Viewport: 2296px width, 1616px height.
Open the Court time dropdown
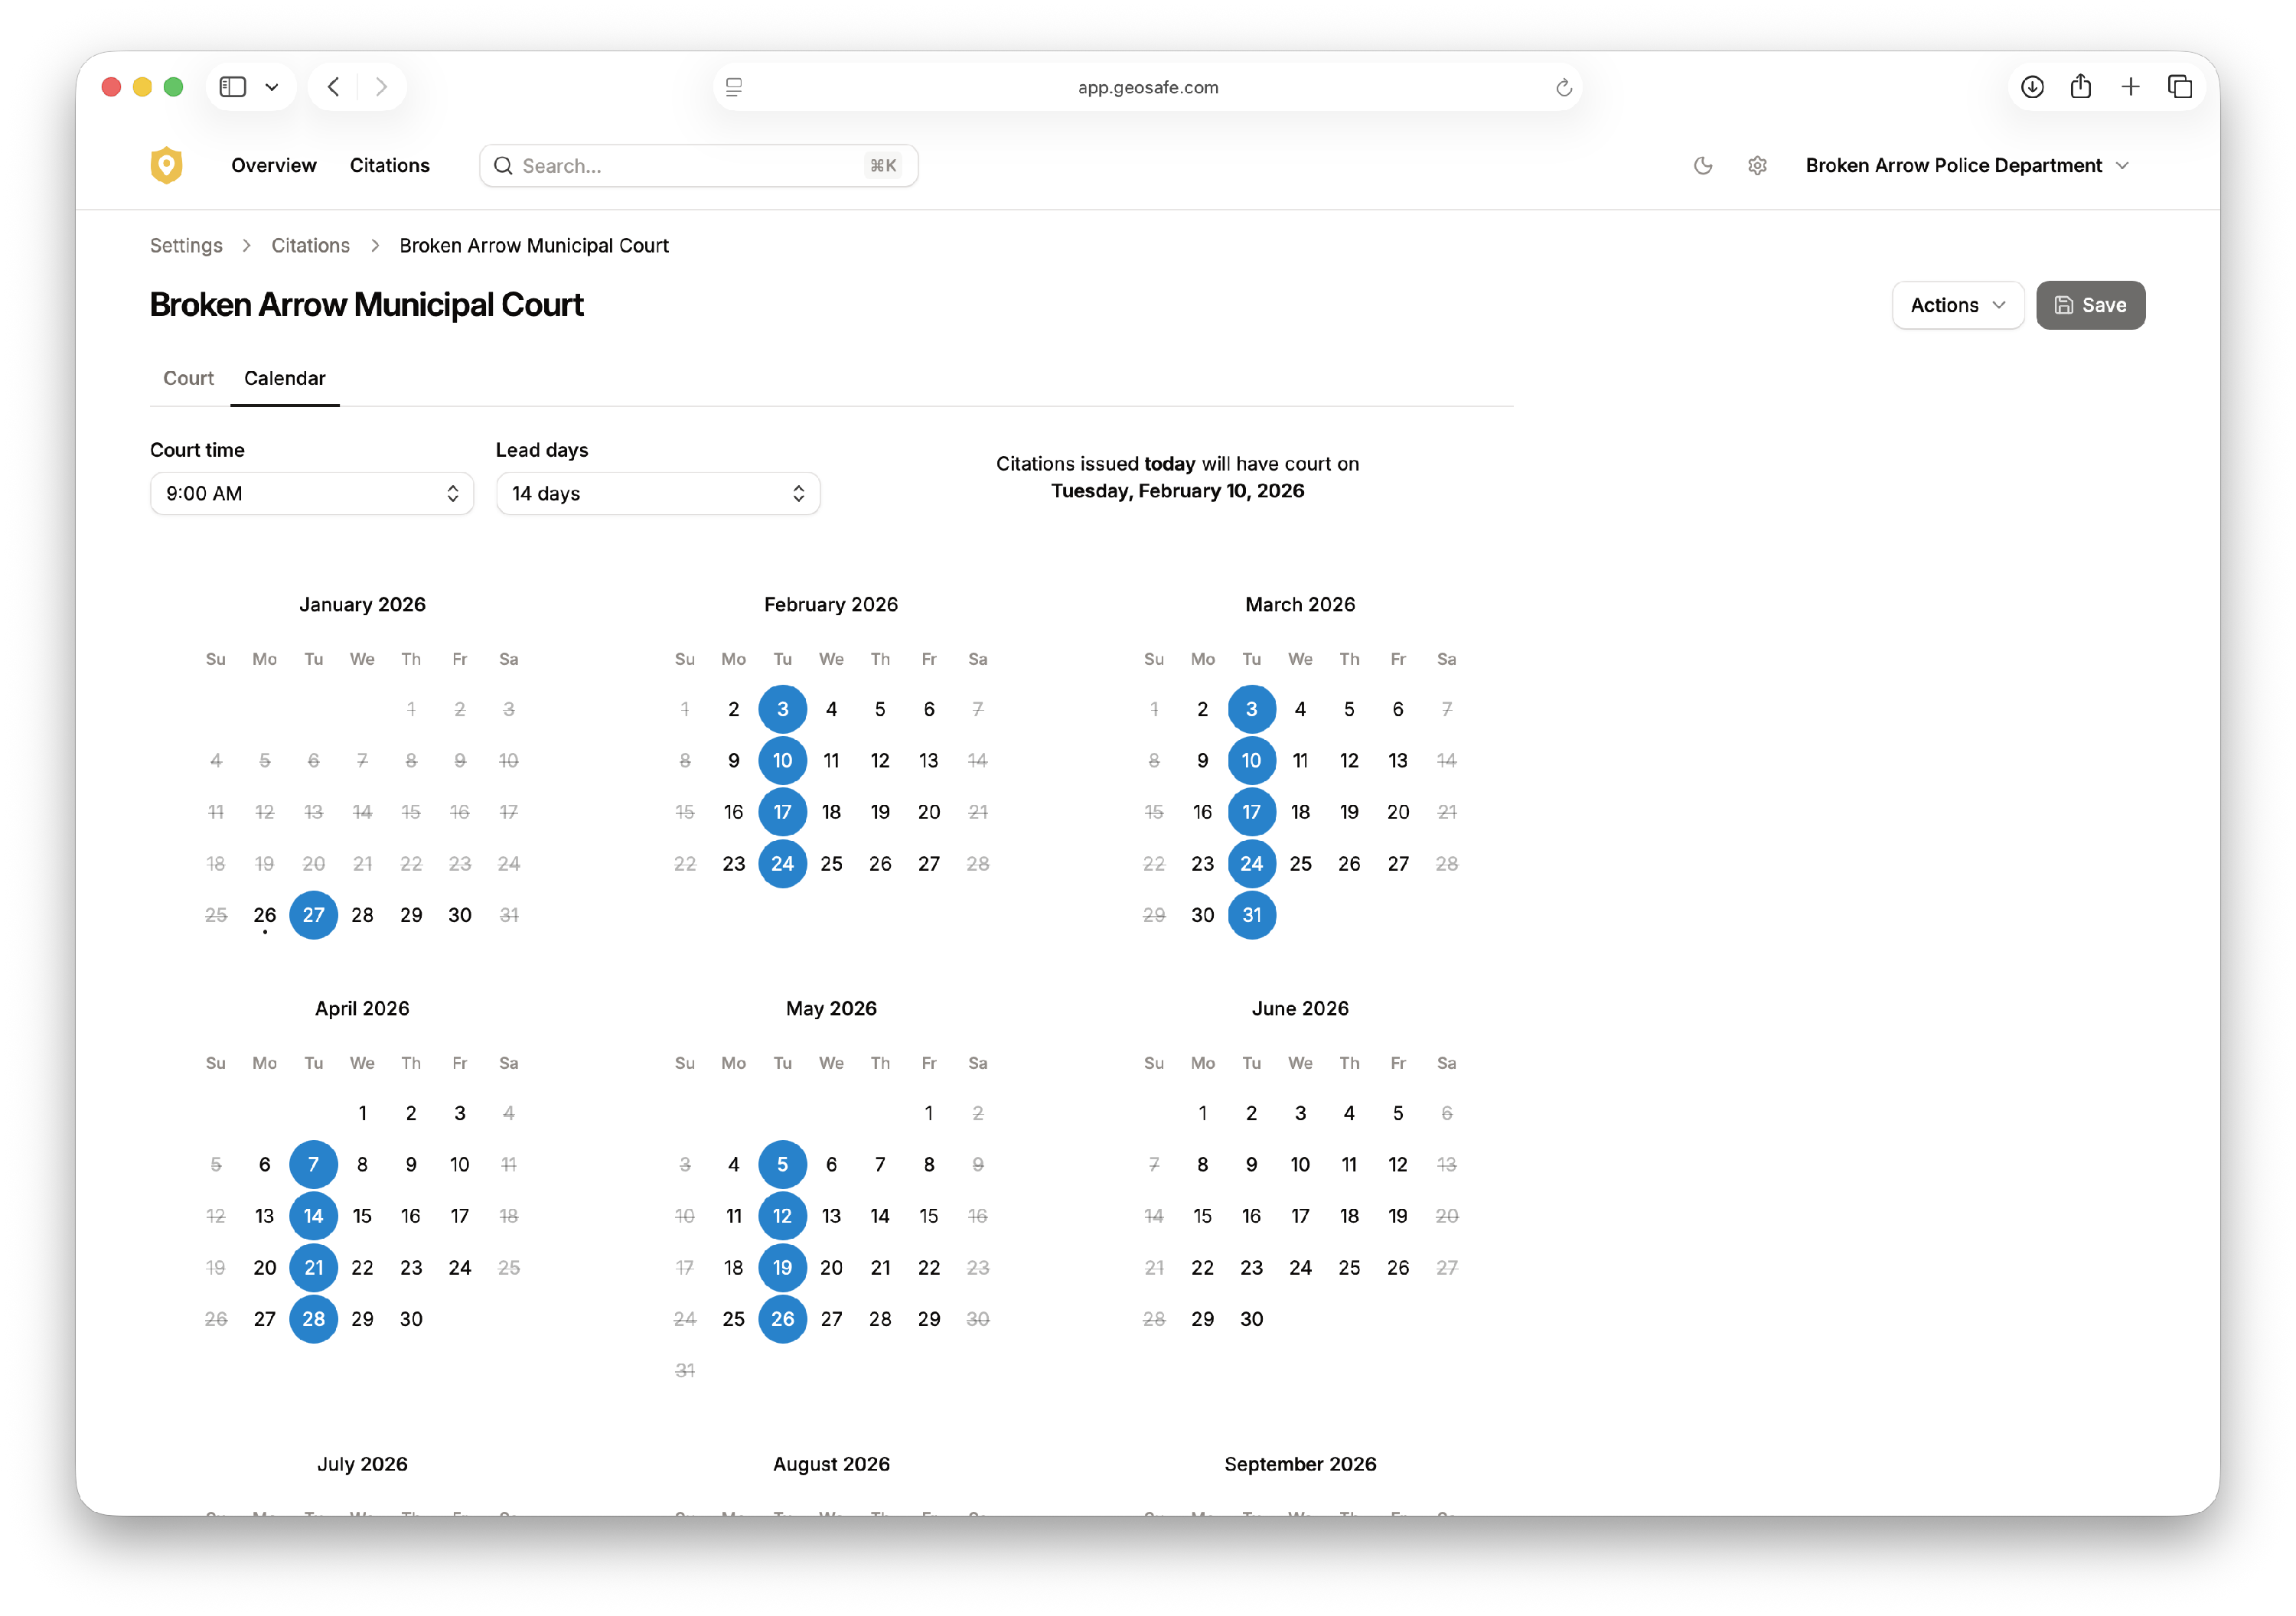311,493
